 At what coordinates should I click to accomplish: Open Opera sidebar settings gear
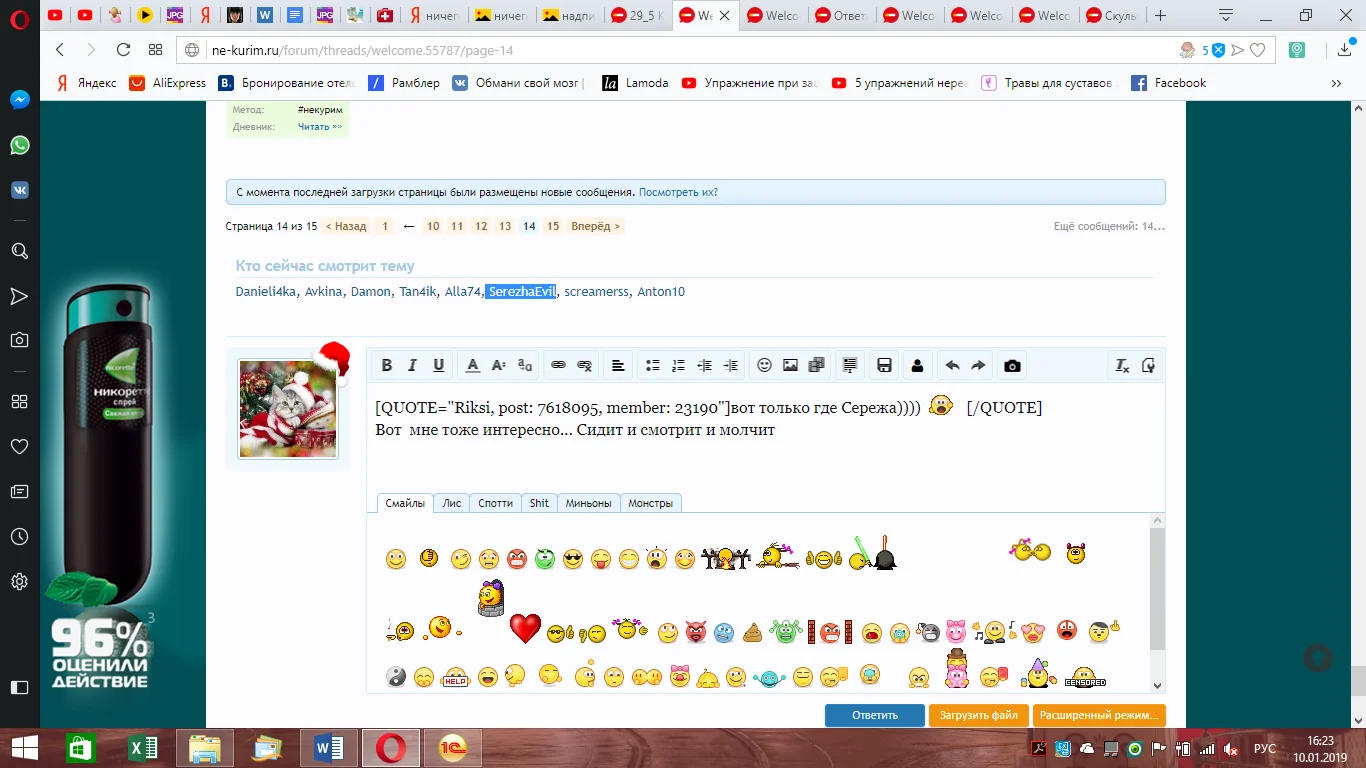(x=19, y=581)
